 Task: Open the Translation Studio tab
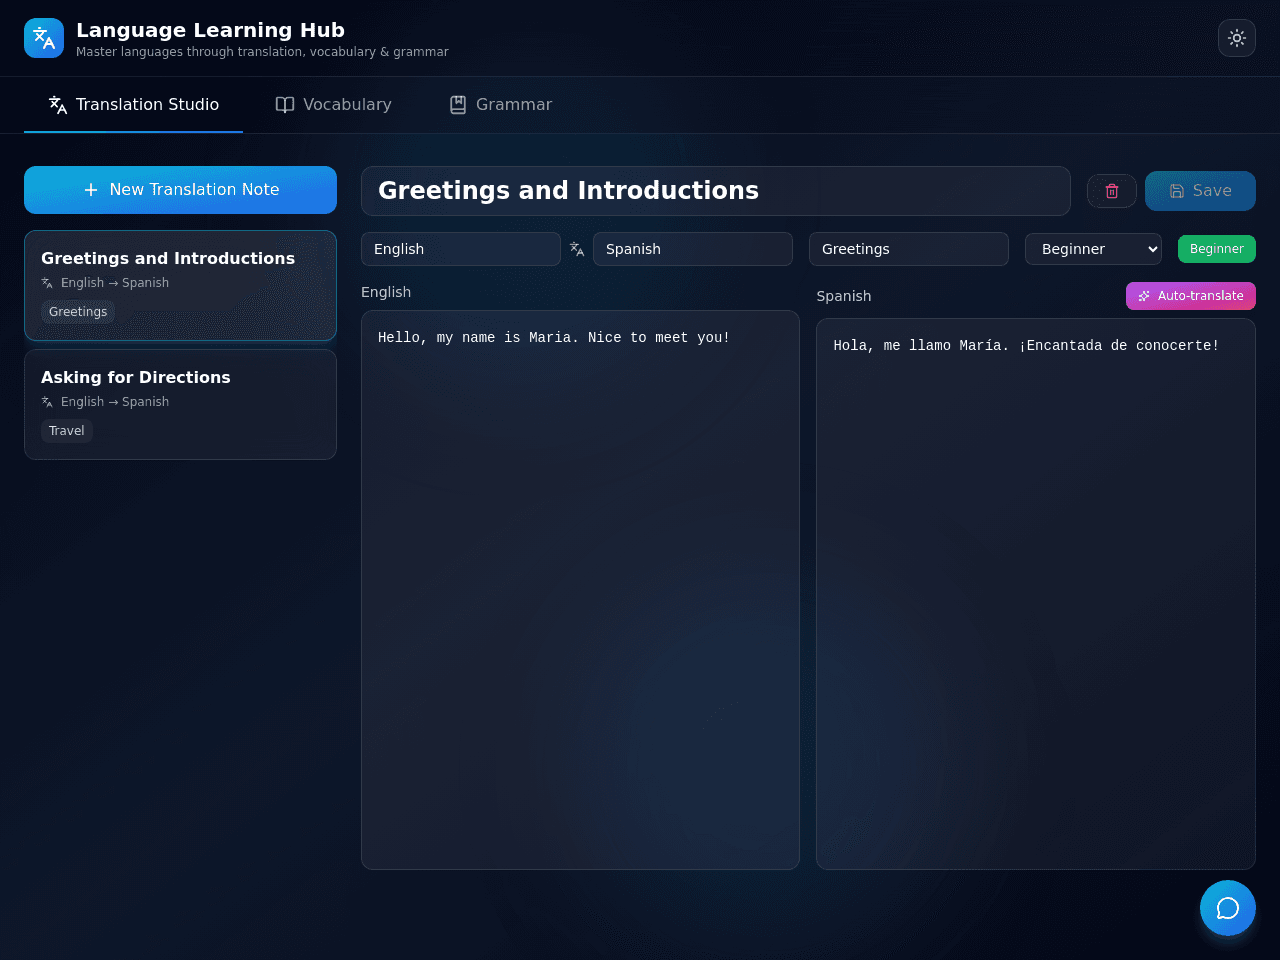tap(133, 105)
